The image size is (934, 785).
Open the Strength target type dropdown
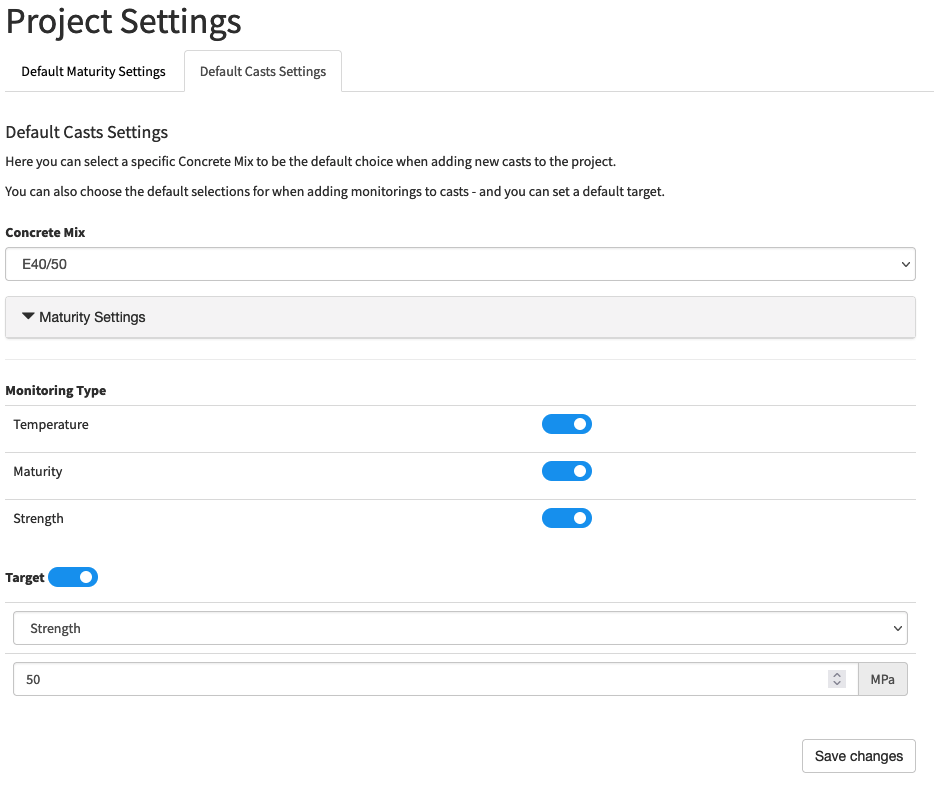pyautogui.click(x=460, y=628)
